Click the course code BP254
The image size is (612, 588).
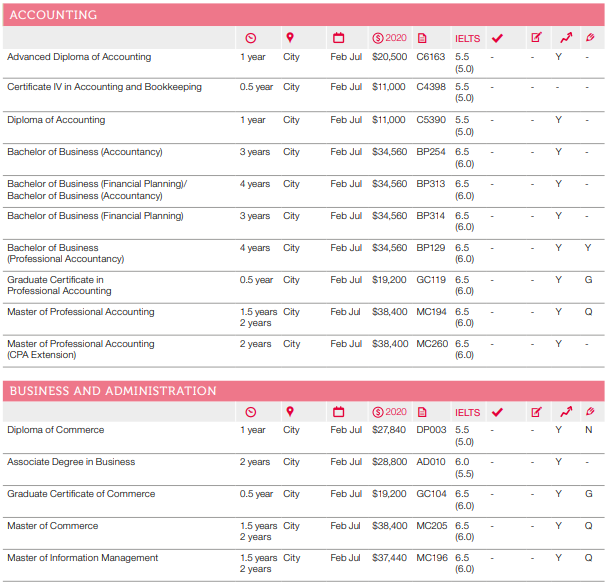[x=430, y=152]
